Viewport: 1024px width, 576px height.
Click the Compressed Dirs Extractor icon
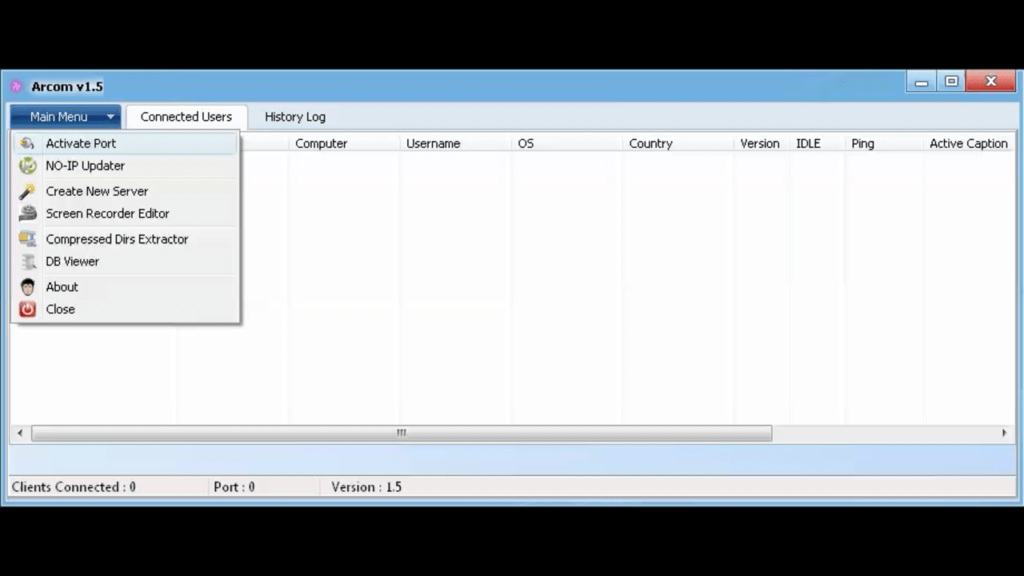coord(27,239)
